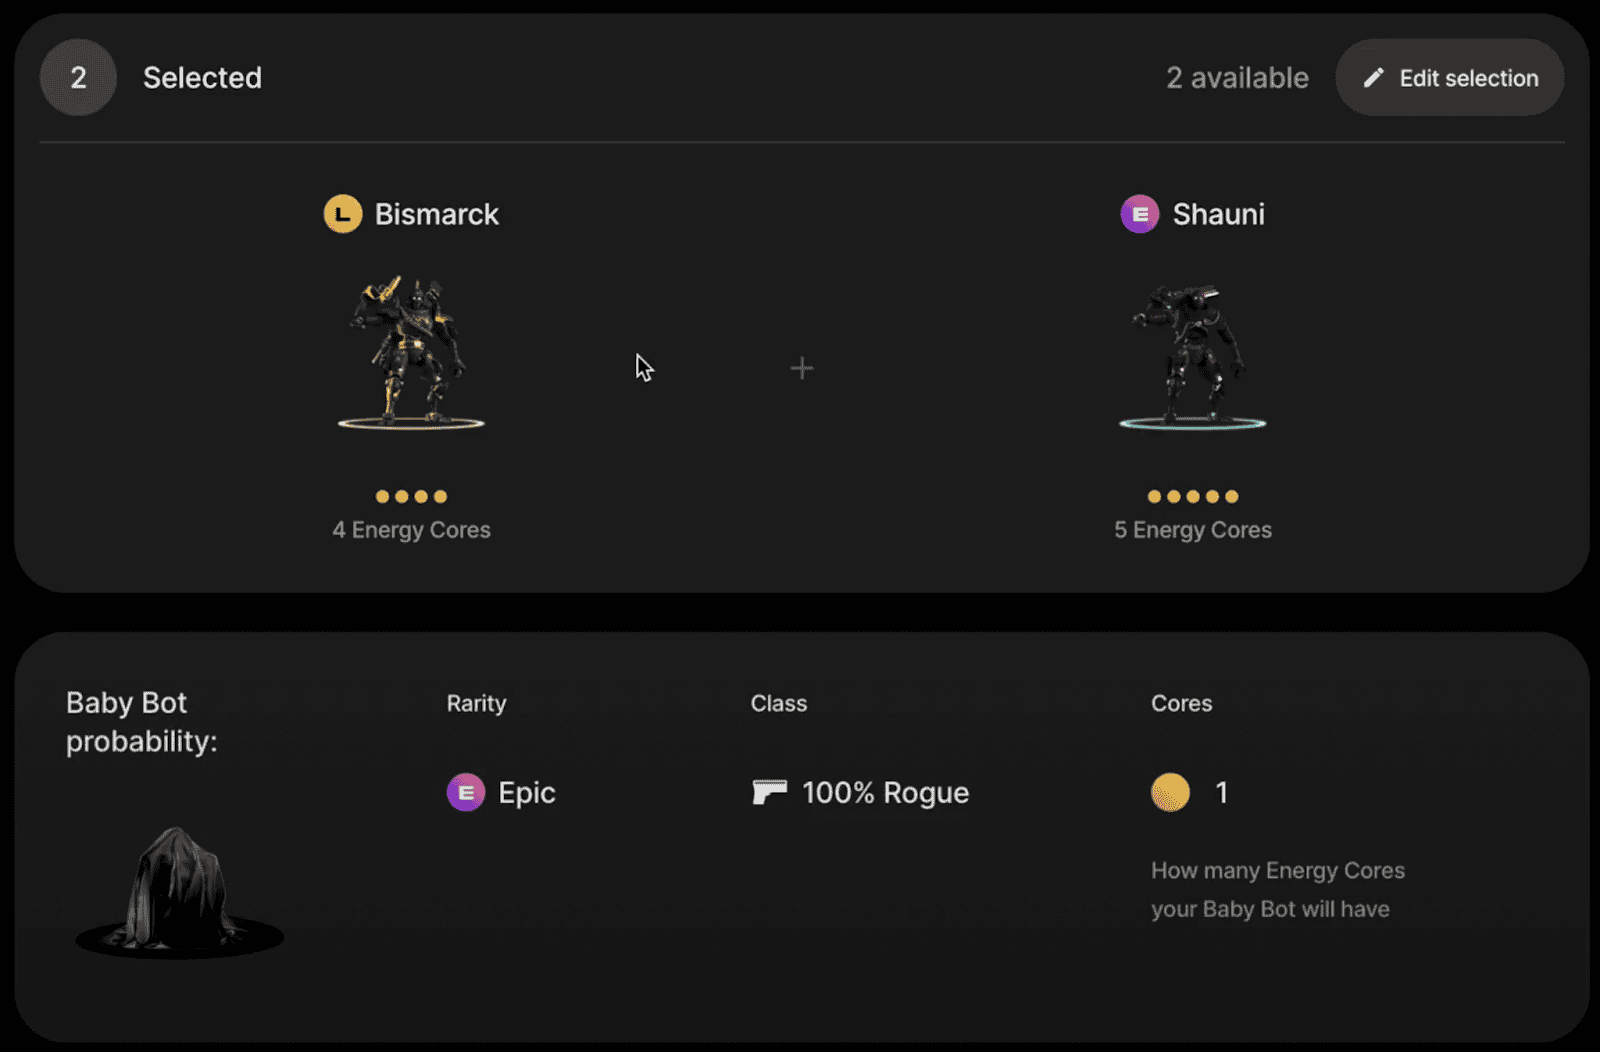Click the Legendary L badge beside Bismarck
The image size is (1600, 1052).
(x=343, y=214)
